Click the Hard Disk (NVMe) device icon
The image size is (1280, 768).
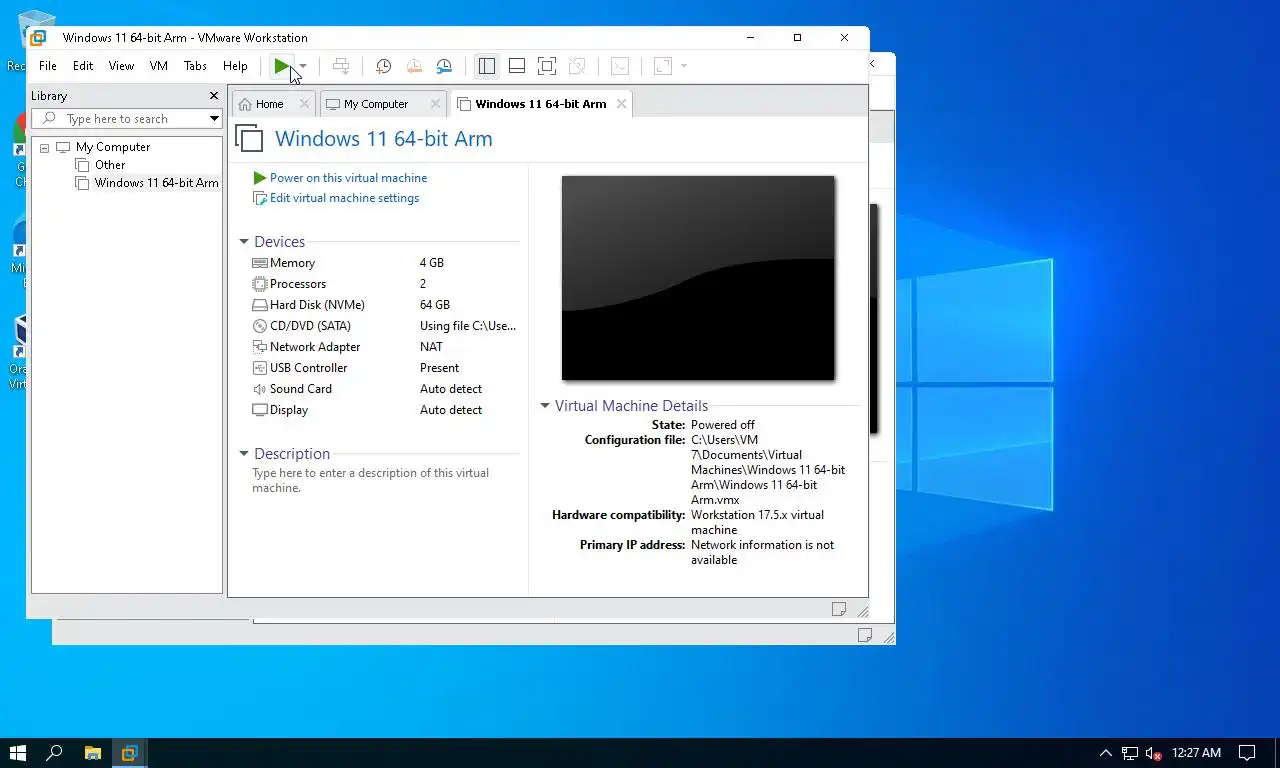[260, 305]
